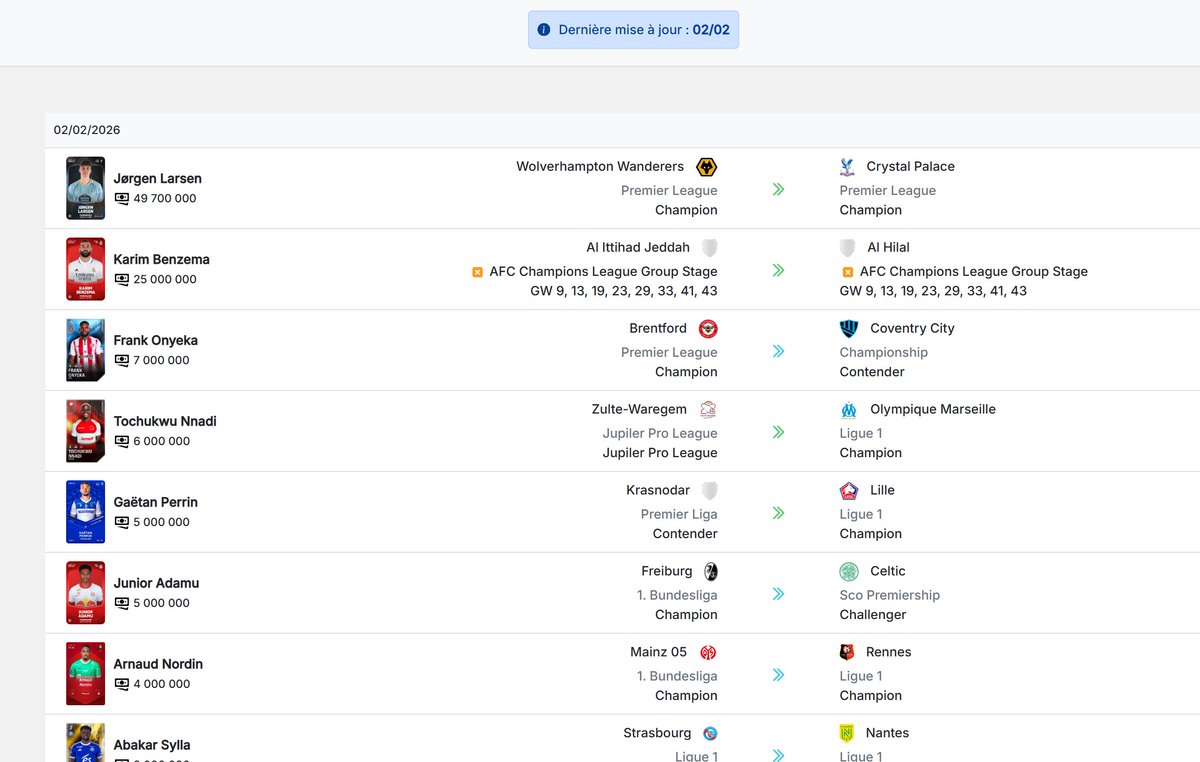Click Al Hilal's GW 9, 13, 19 gameweek list
This screenshot has height=762, width=1200.
pyautogui.click(x=933, y=291)
